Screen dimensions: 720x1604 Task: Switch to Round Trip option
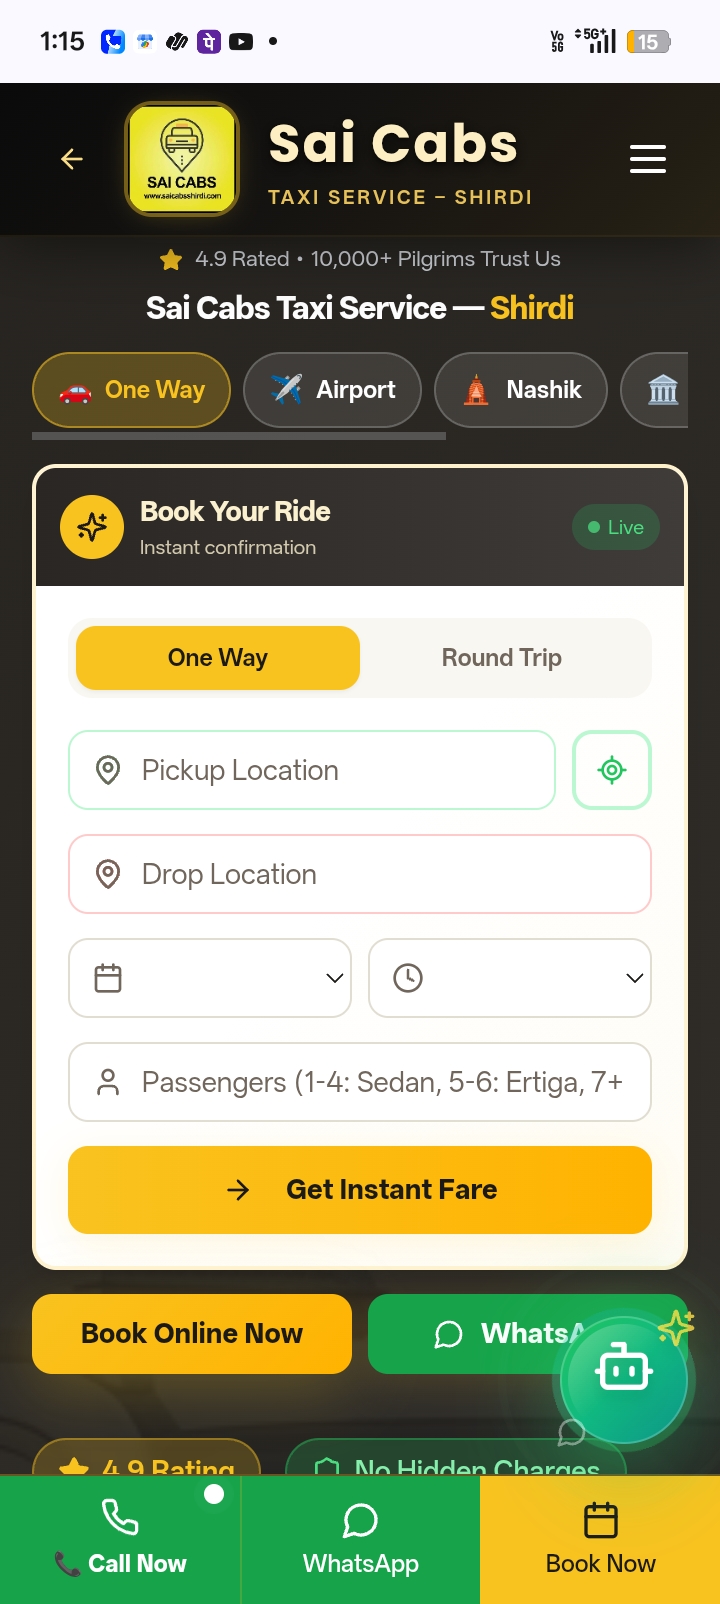(x=502, y=658)
